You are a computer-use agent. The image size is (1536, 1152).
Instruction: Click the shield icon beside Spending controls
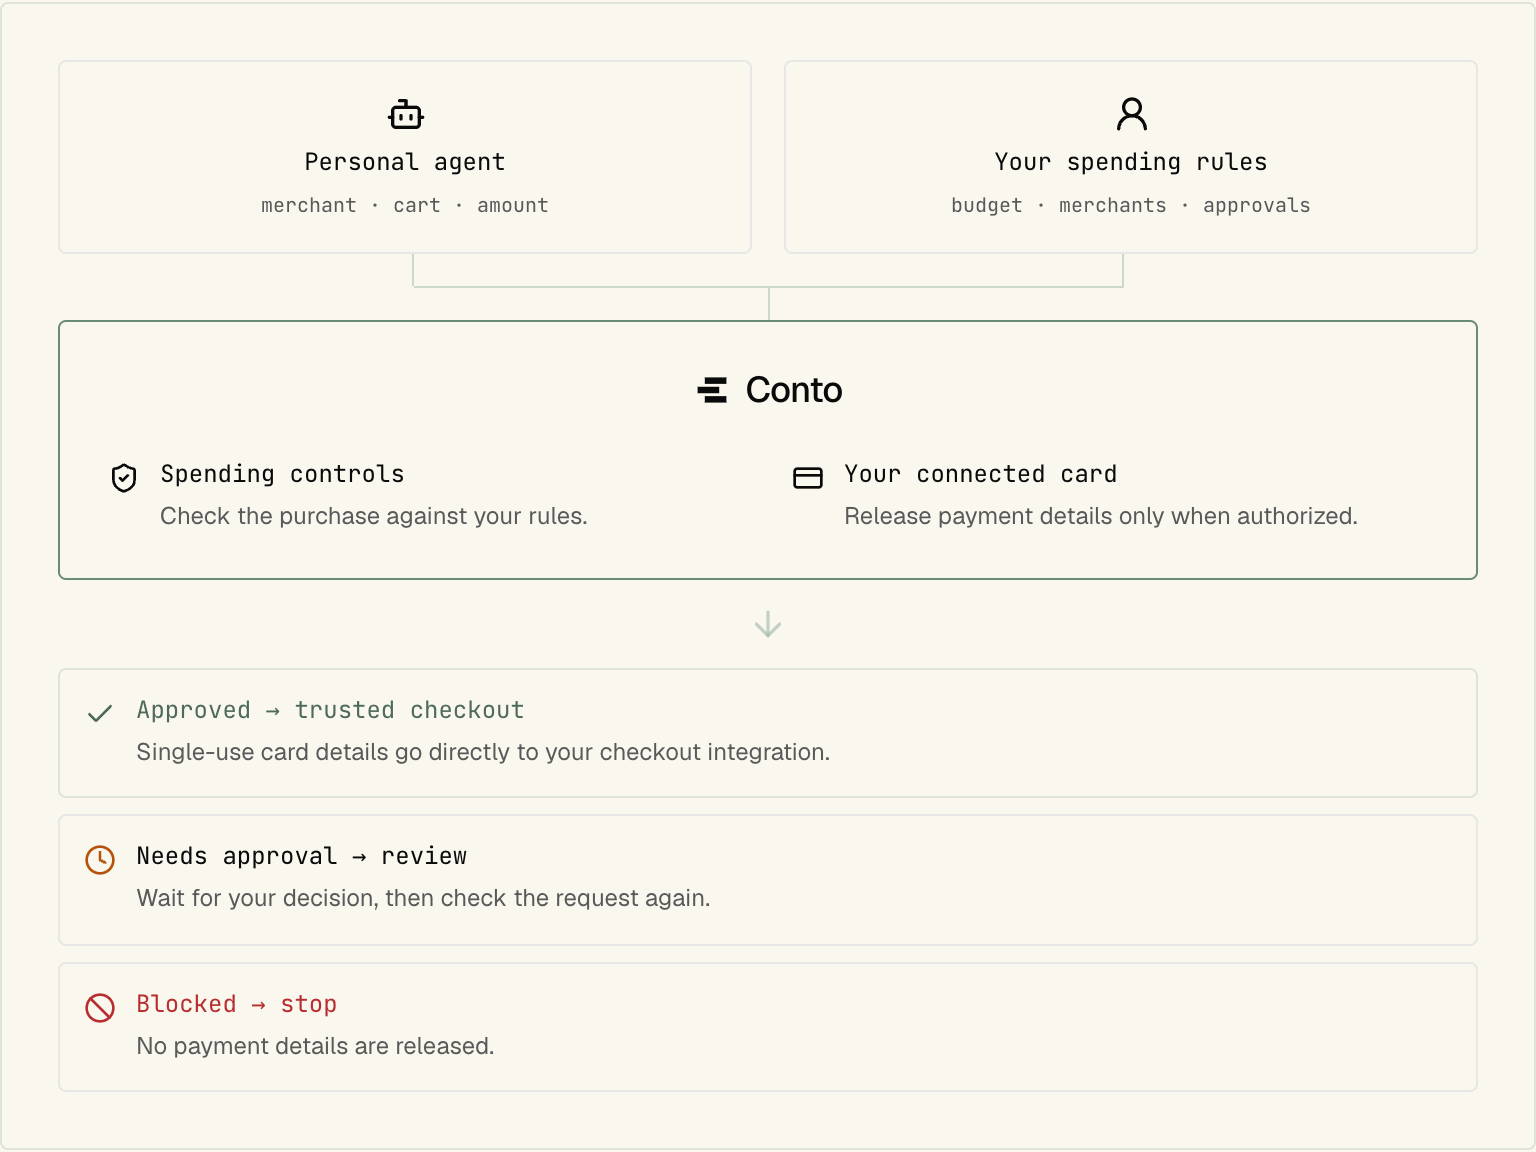(x=124, y=478)
